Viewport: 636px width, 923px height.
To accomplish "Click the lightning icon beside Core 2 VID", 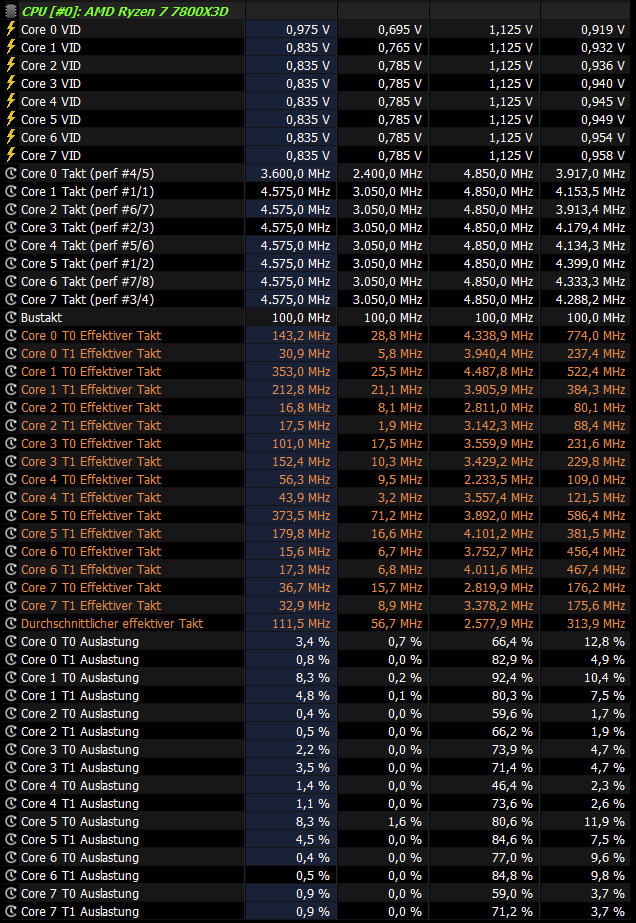I will point(10,65).
